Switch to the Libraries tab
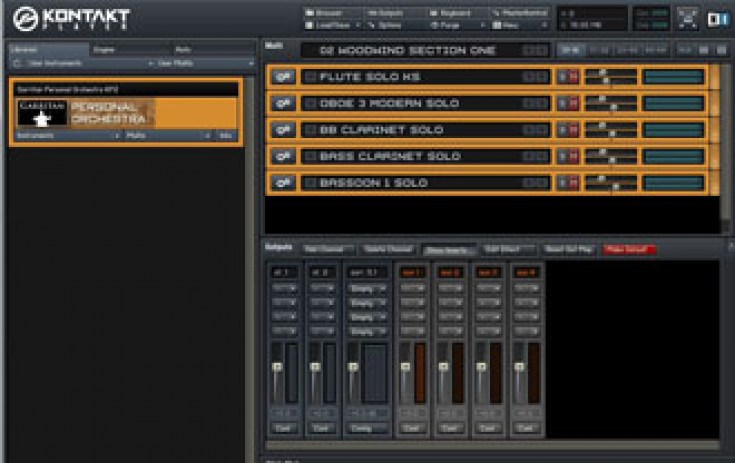The width and height of the screenshot is (735, 463). [48, 50]
